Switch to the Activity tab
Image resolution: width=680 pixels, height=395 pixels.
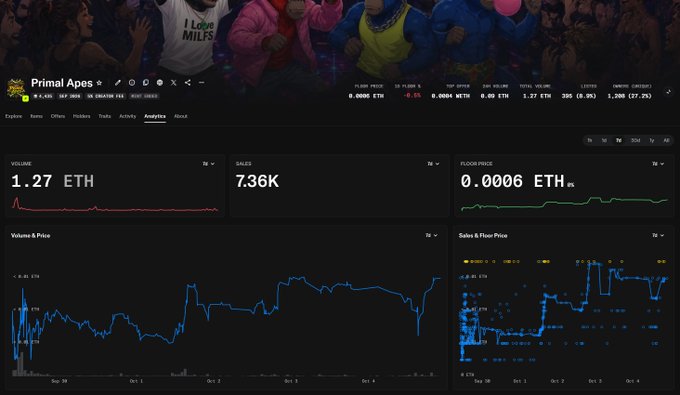click(x=128, y=116)
